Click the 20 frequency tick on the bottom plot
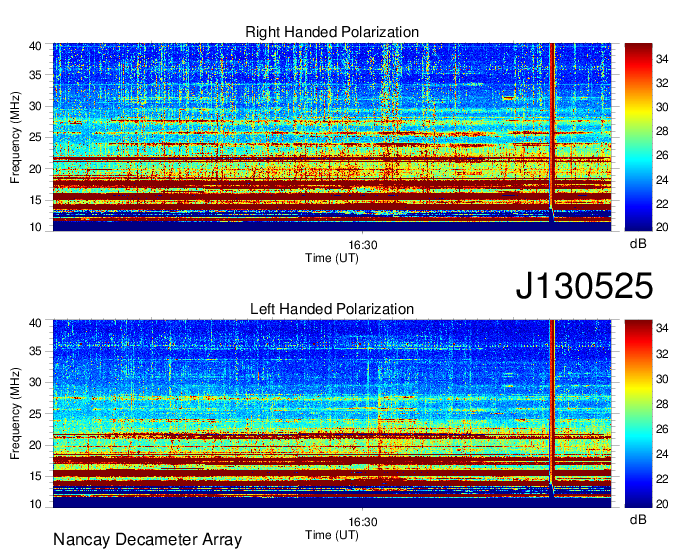 pyautogui.click(x=36, y=445)
